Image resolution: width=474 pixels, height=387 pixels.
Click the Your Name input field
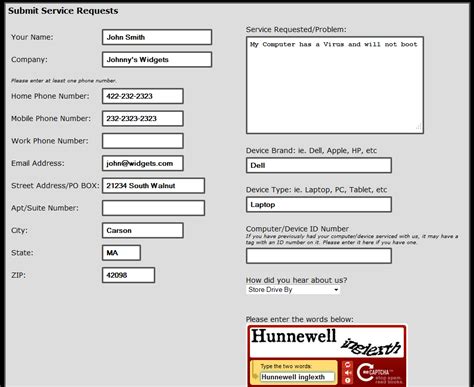(x=157, y=37)
